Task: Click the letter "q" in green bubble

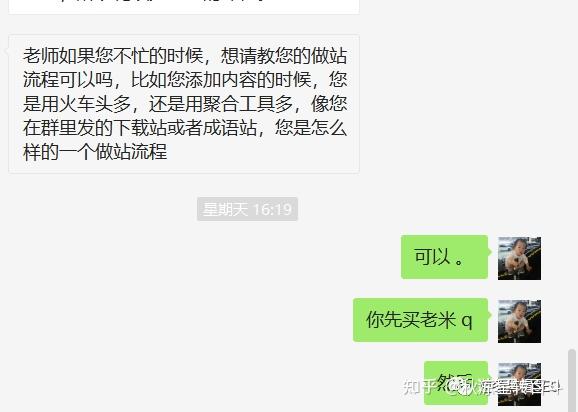Action: point(467,321)
